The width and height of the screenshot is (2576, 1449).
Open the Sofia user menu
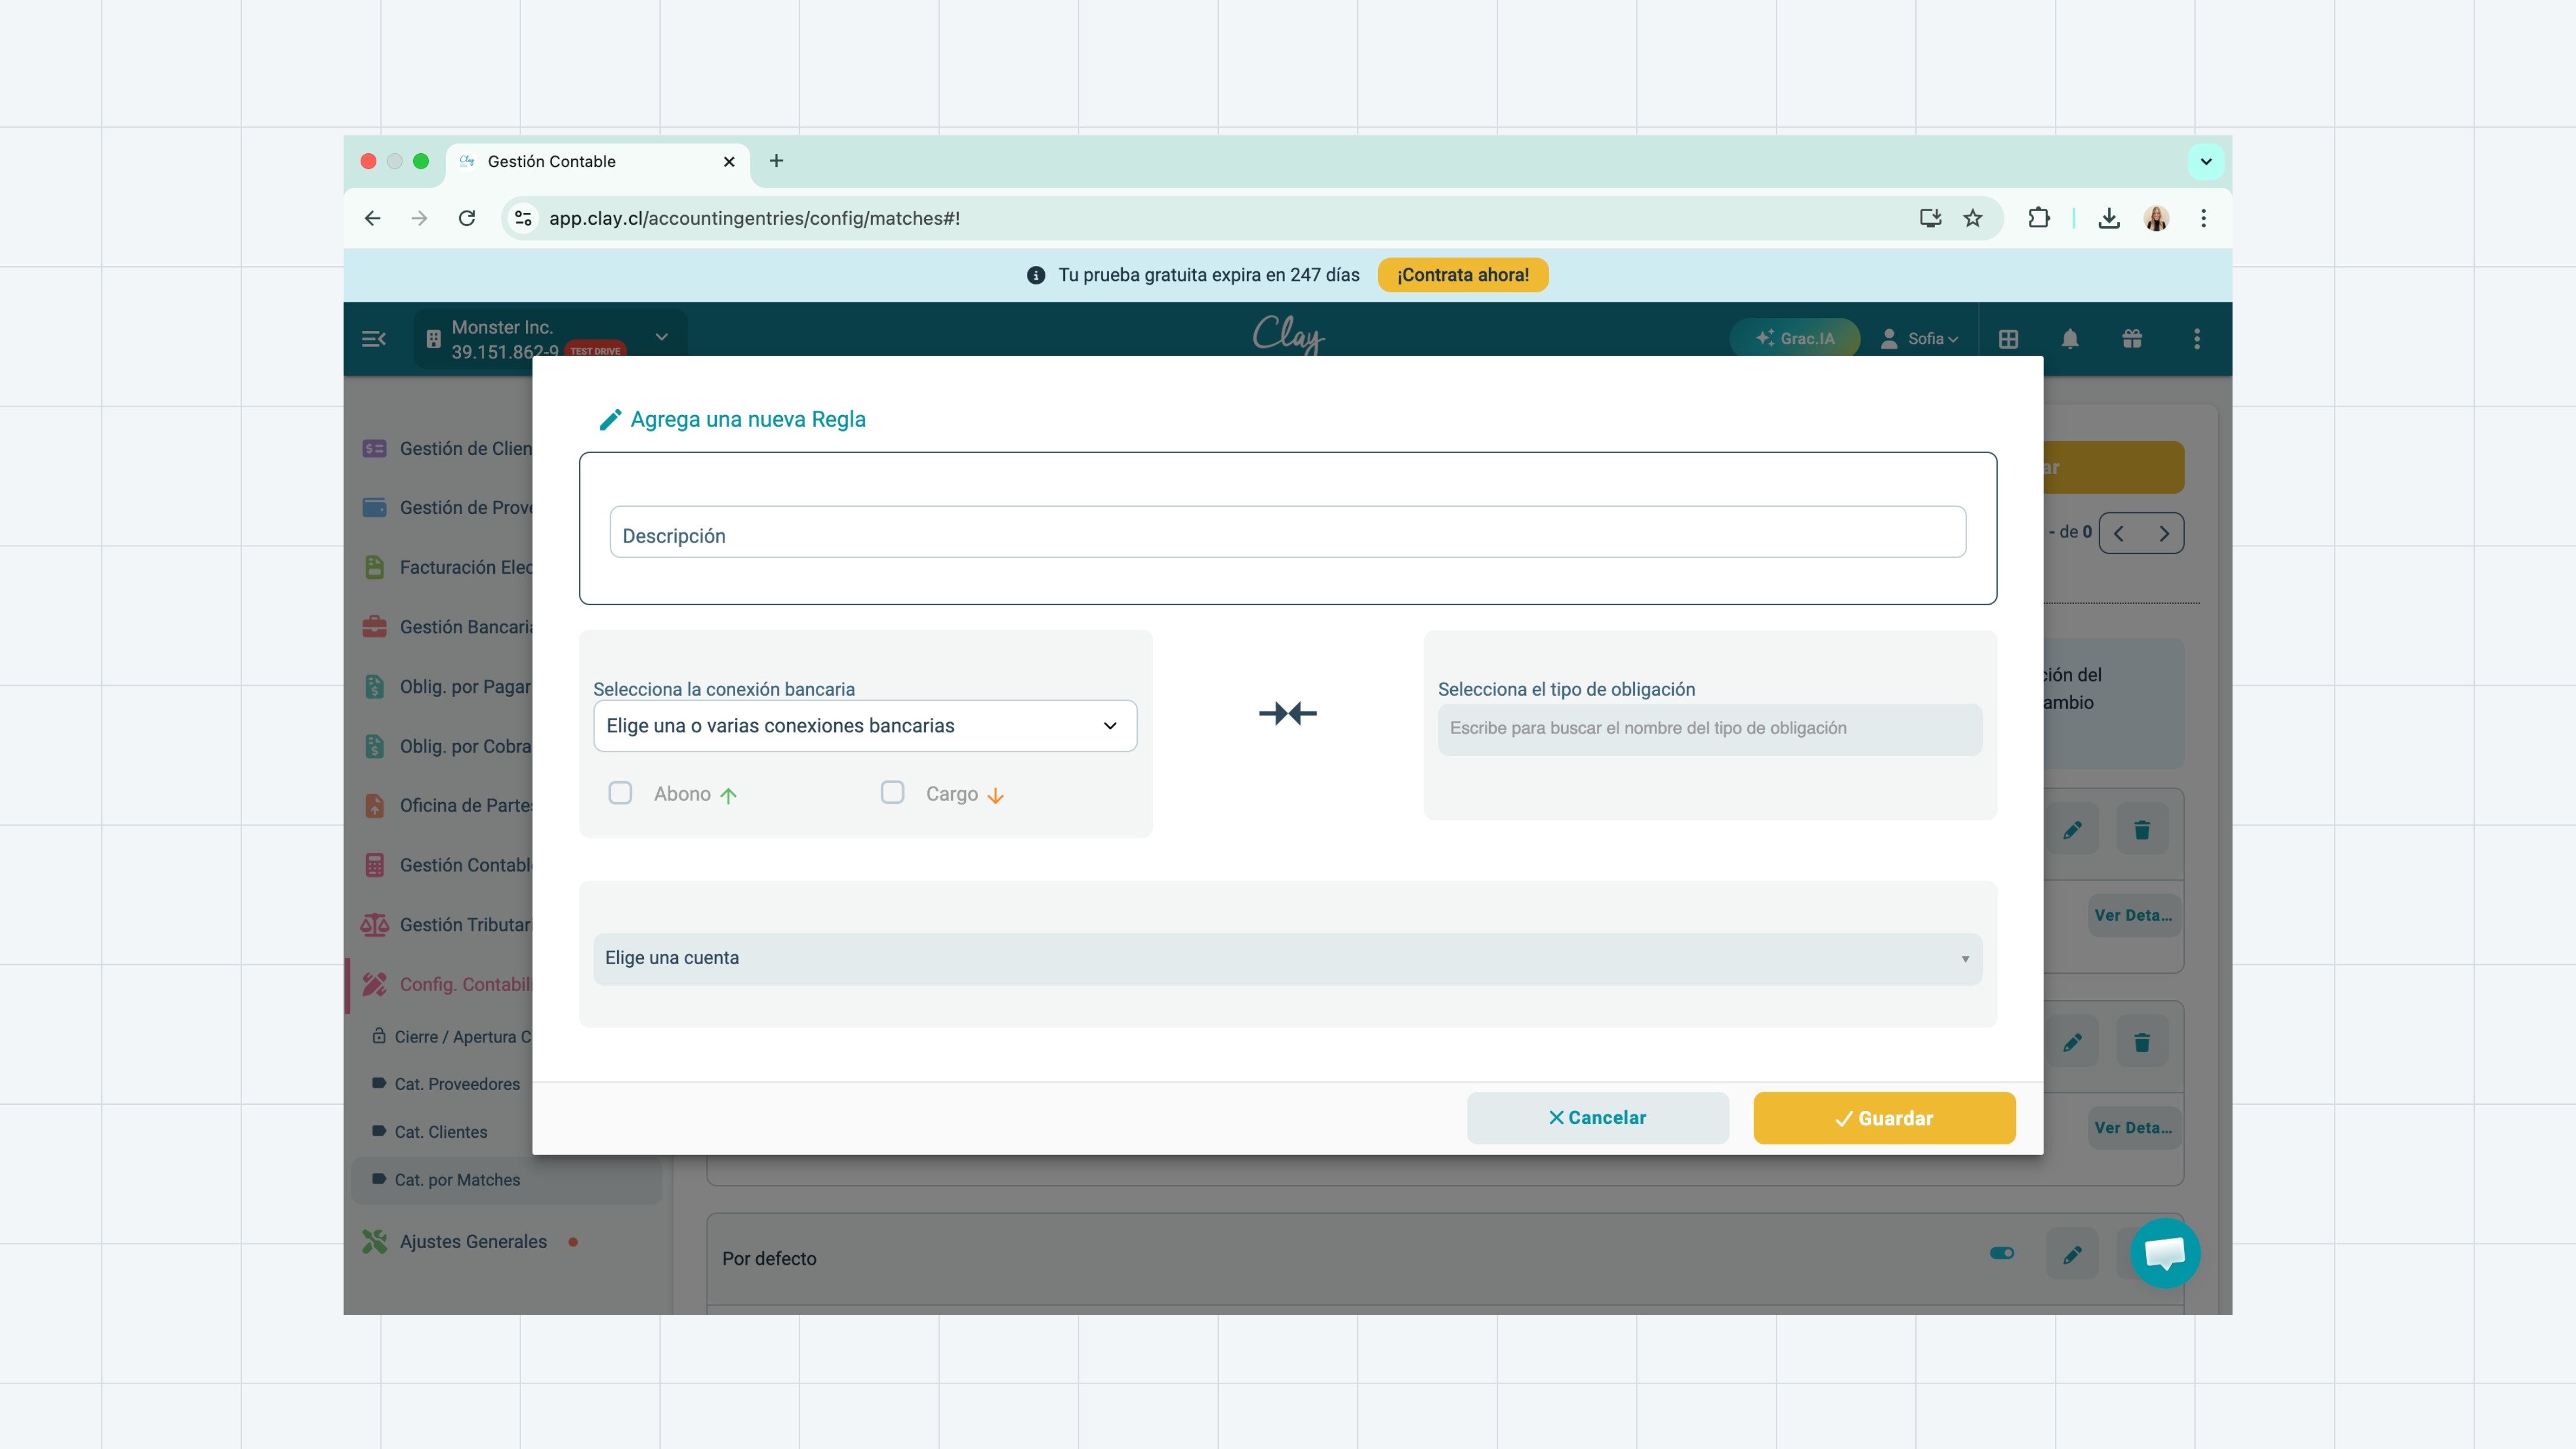click(x=1919, y=339)
